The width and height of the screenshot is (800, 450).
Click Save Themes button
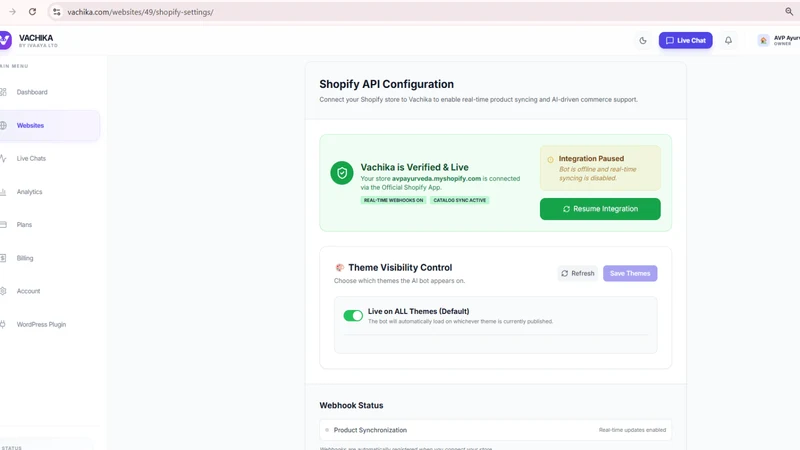[x=630, y=273]
